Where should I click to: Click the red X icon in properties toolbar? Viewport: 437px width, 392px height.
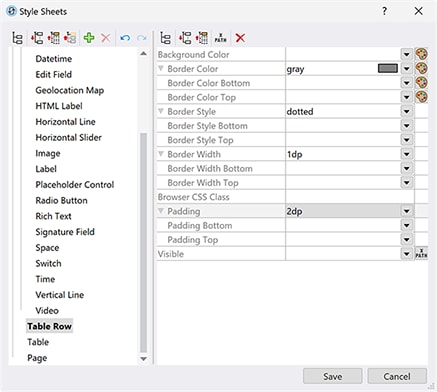click(240, 38)
